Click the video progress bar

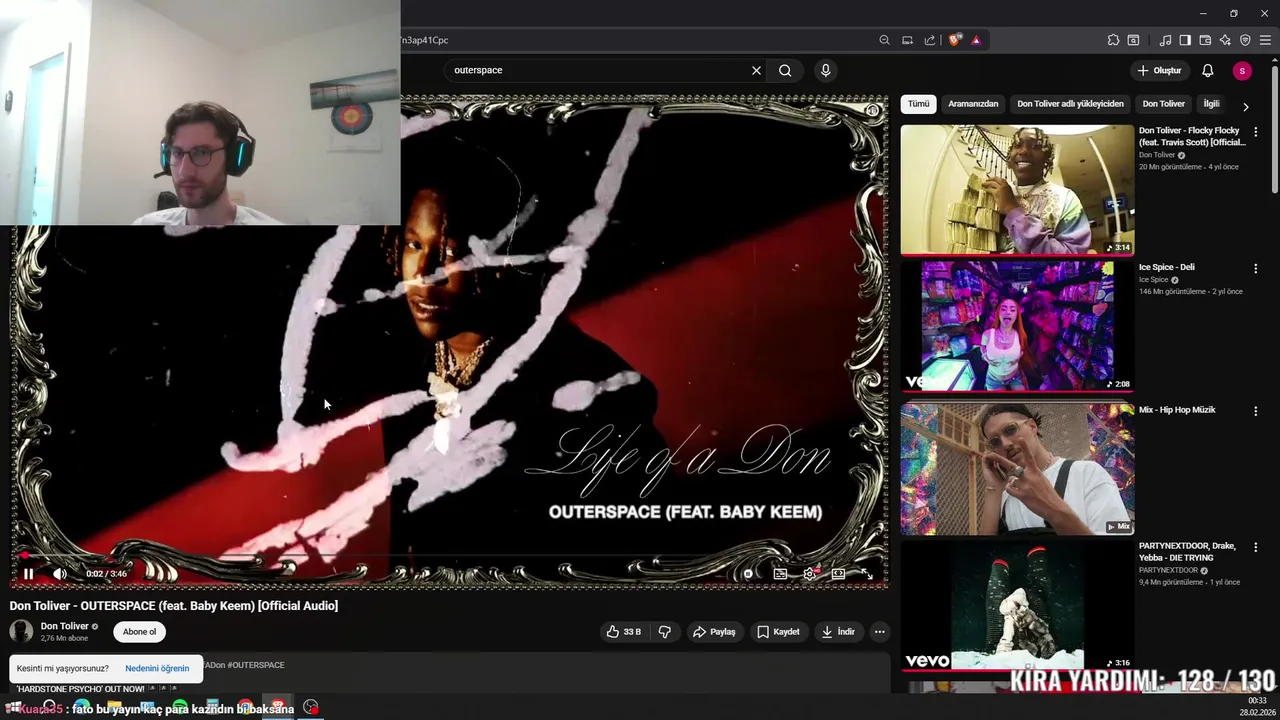point(448,555)
